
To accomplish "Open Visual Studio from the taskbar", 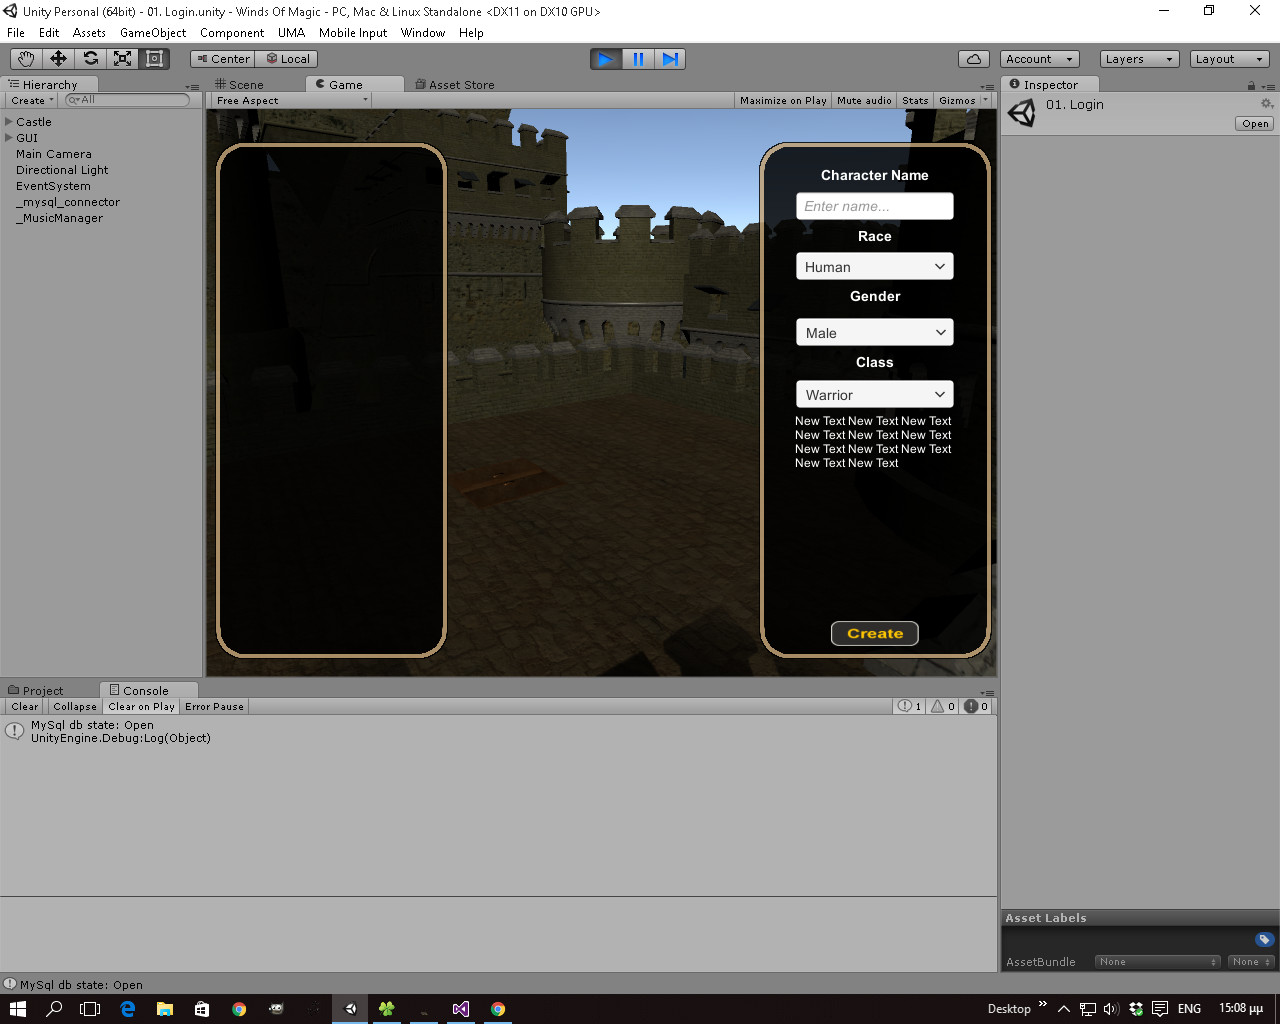I will pyautogui.click(x=460, y=1009).
